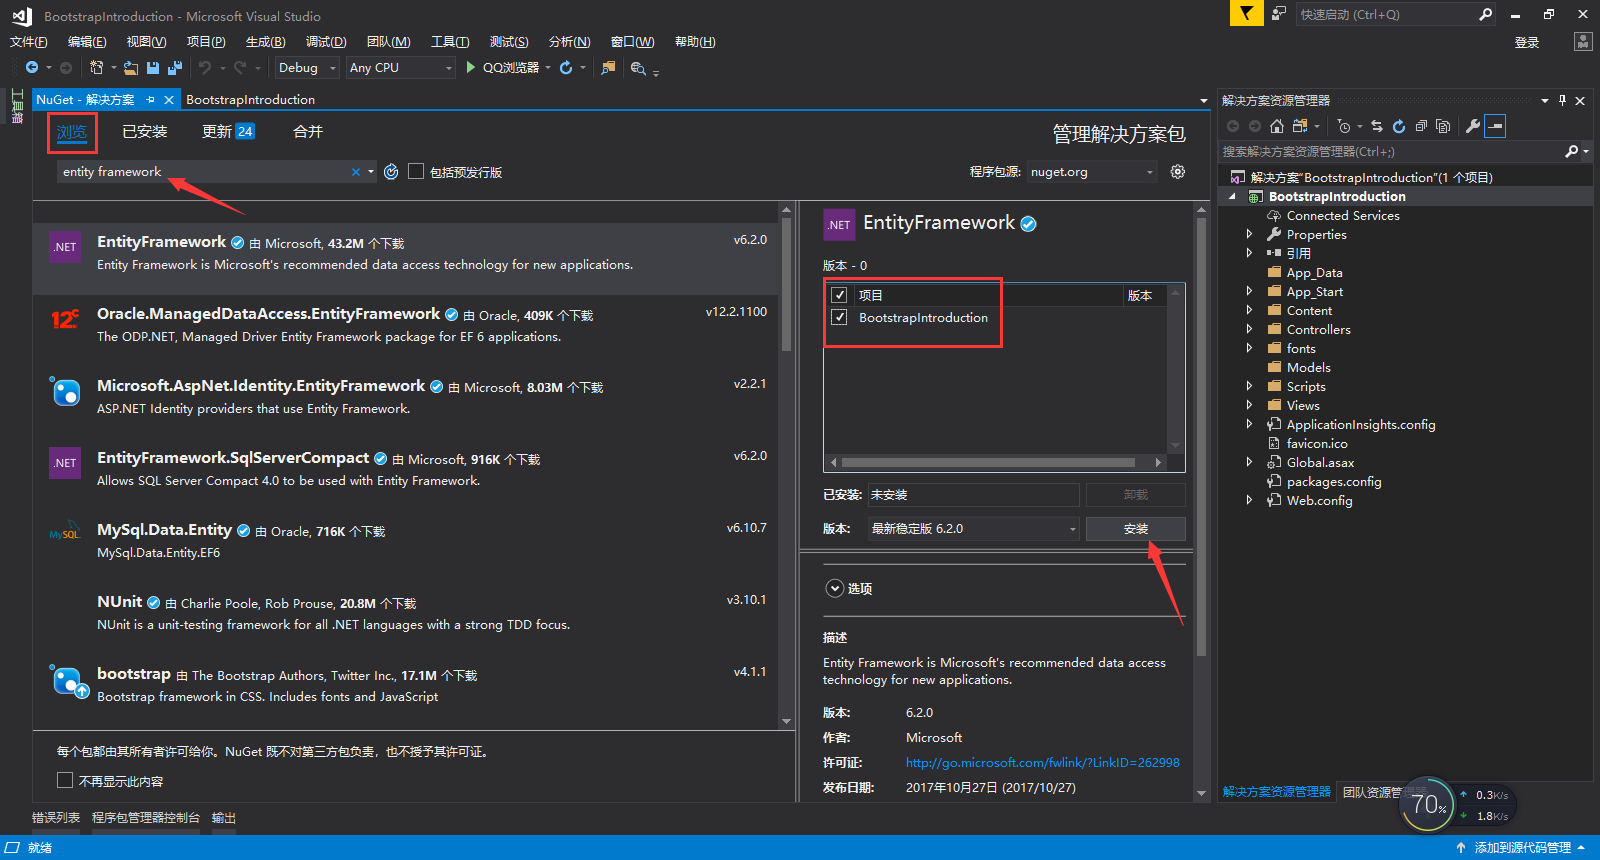Click the feedback flag icon in title bar
The width and height of the screenshot is (1600, 860).
(x=1245, y=14)
